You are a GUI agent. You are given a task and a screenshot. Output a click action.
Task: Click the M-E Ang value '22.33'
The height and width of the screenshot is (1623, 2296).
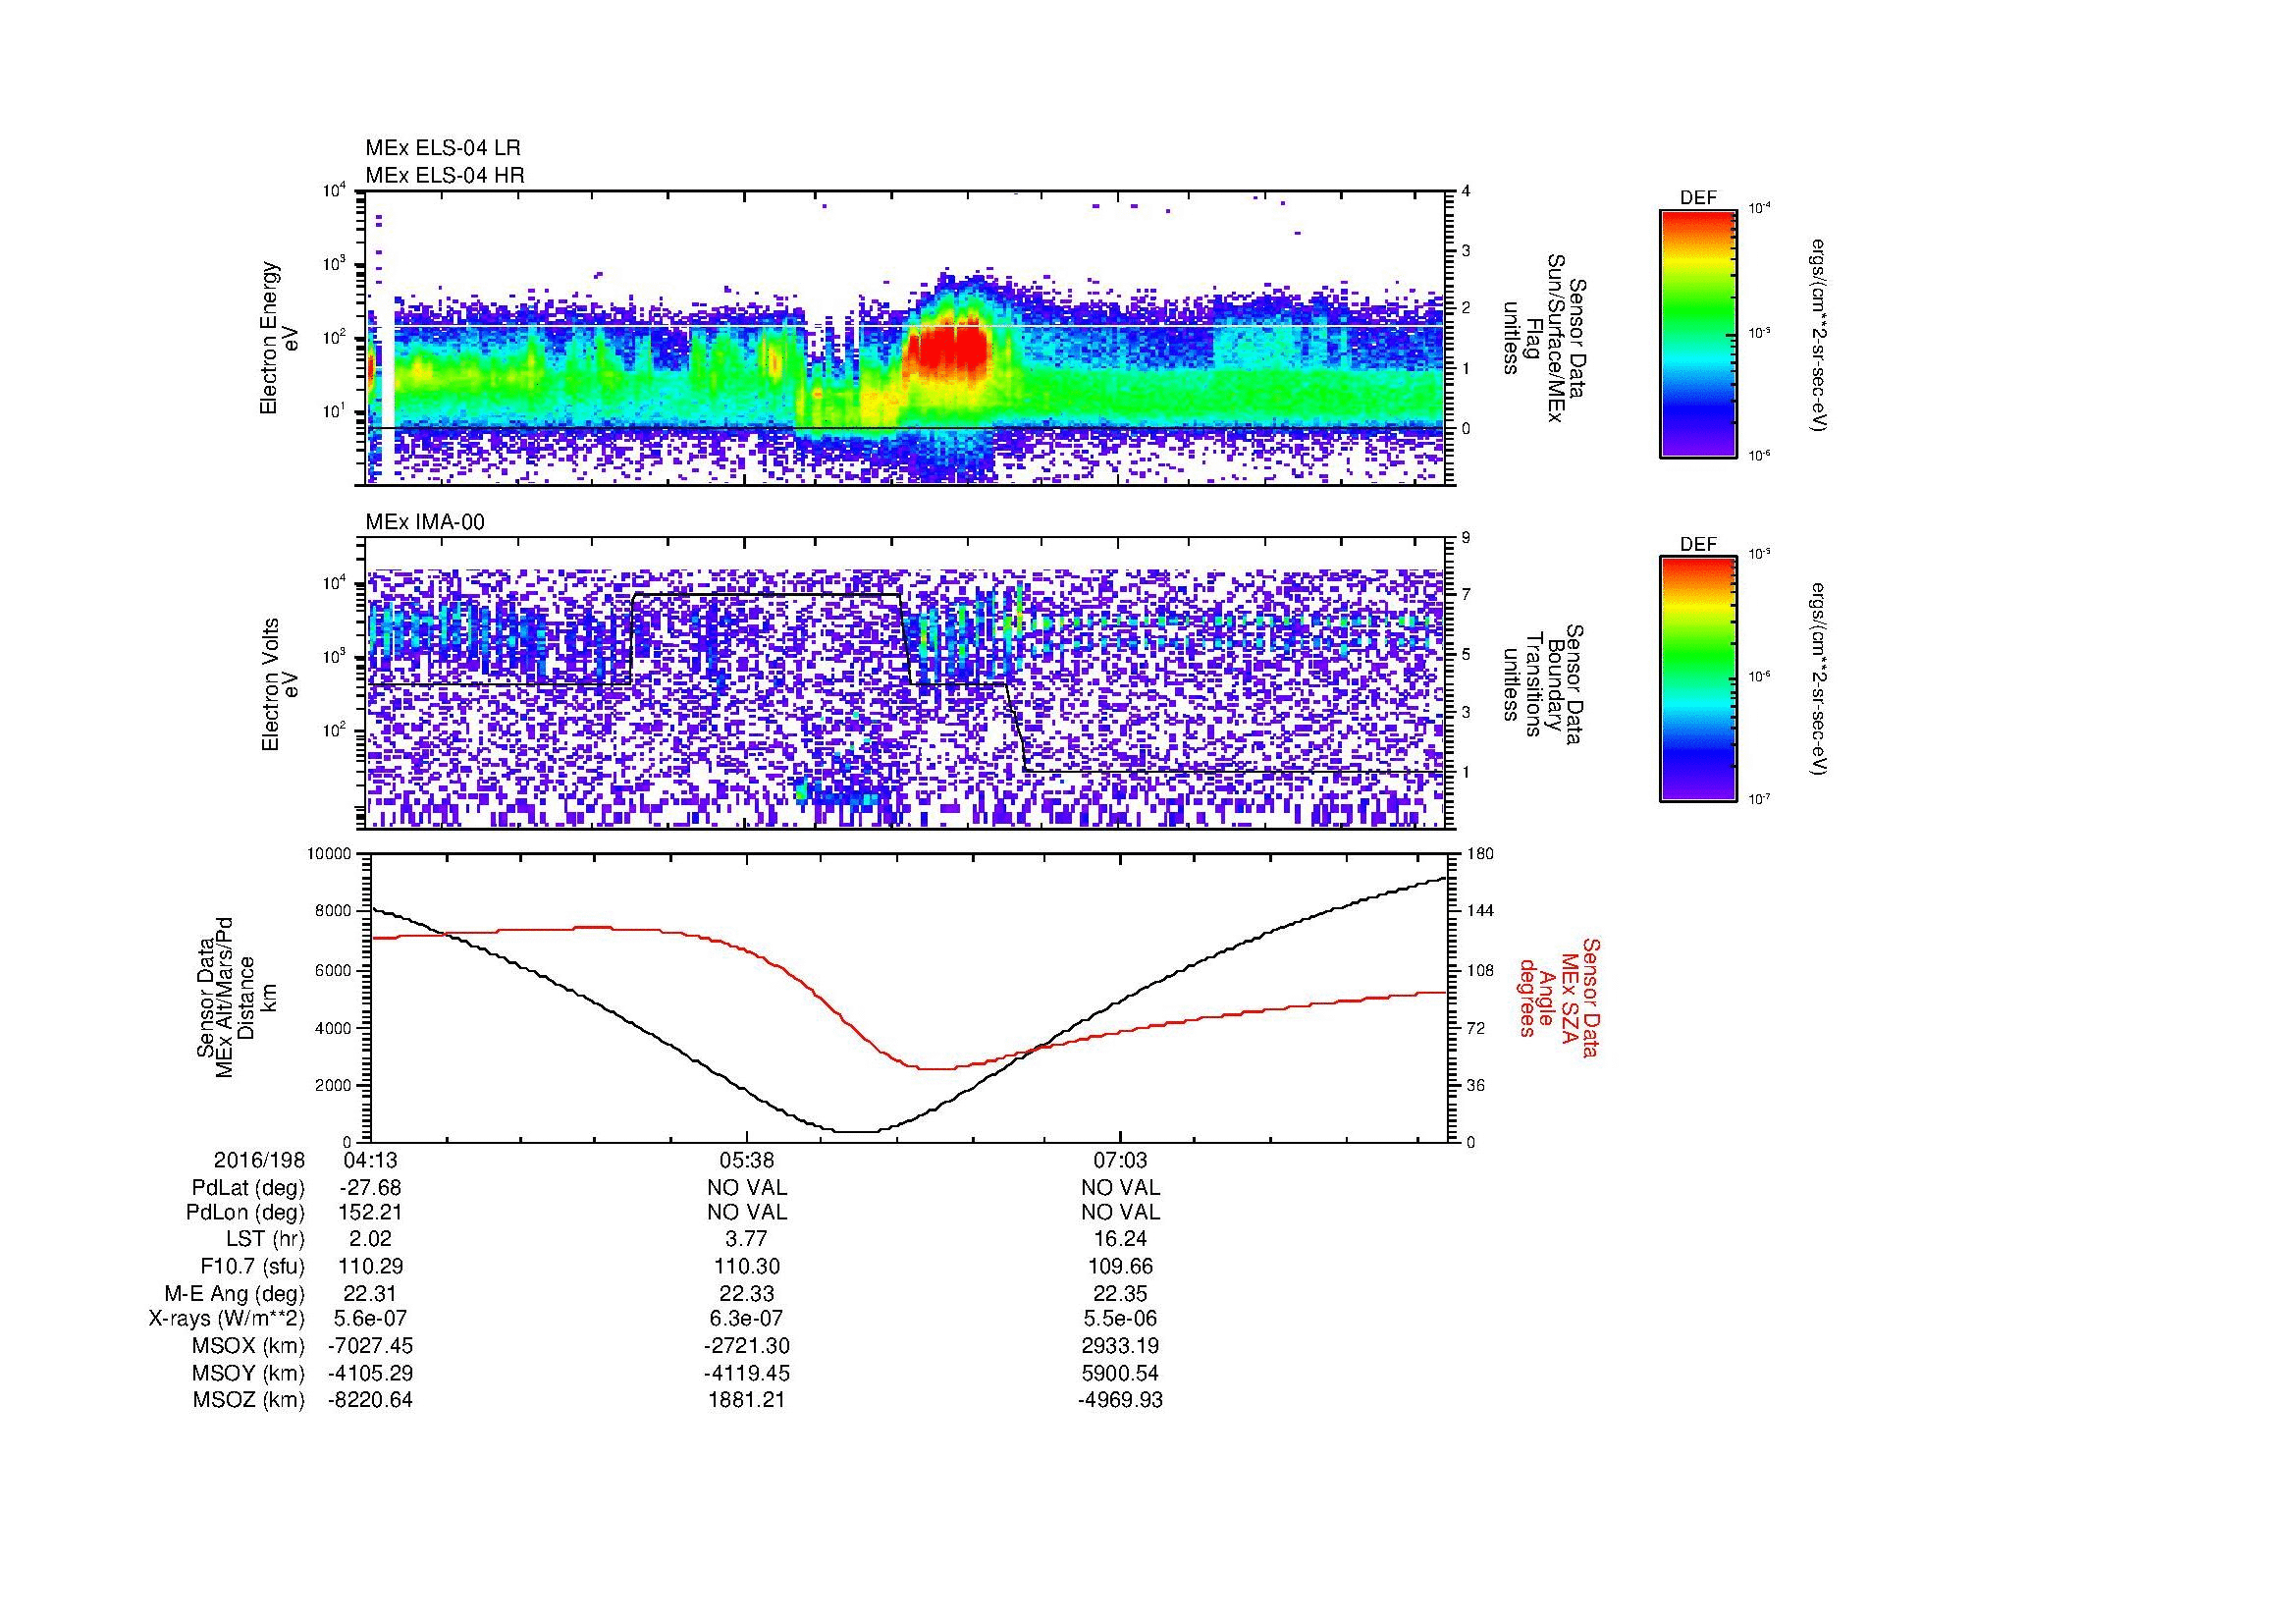(x=747, y=1293)
